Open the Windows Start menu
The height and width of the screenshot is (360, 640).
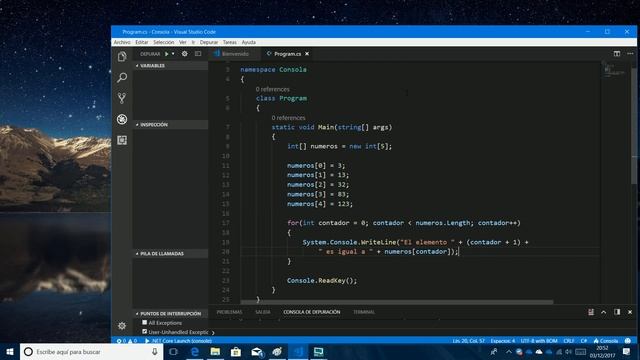click(x=10, y=352)
